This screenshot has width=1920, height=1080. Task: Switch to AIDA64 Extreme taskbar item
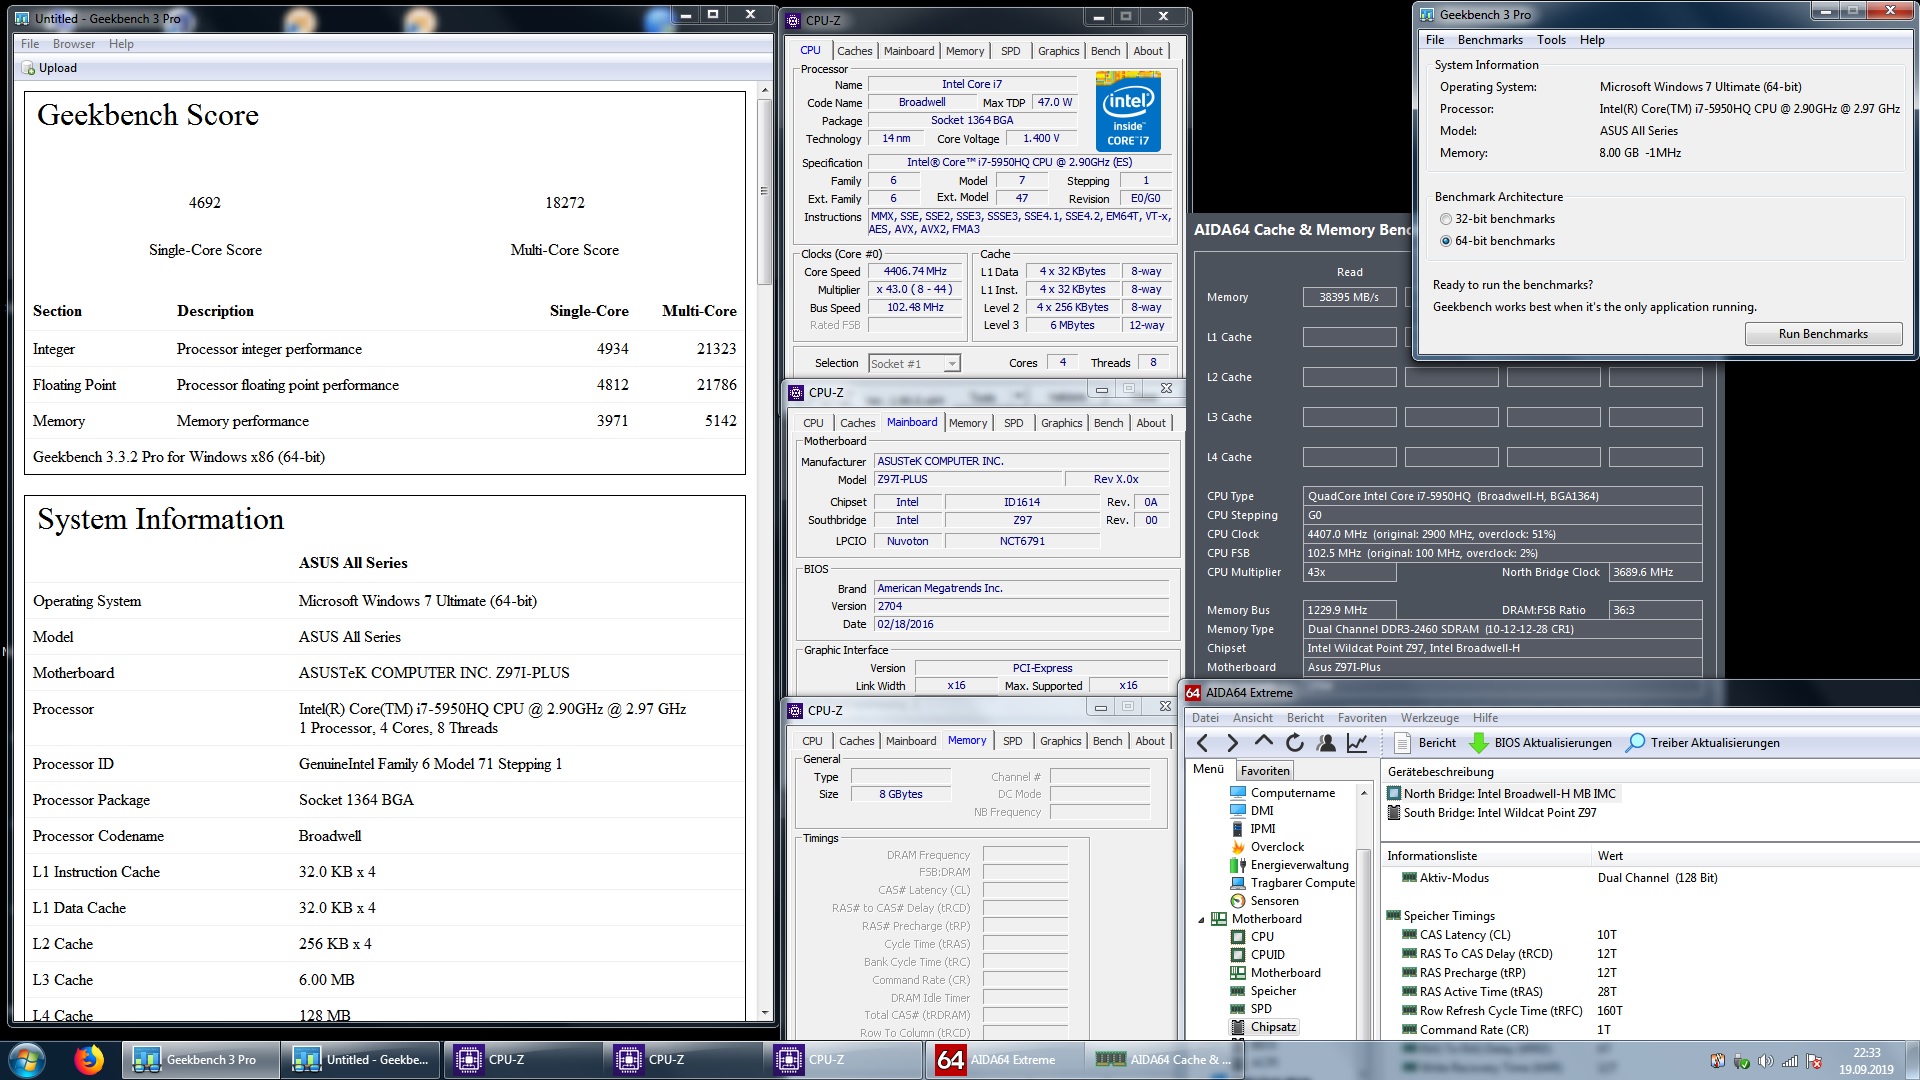(1003, 1060)
